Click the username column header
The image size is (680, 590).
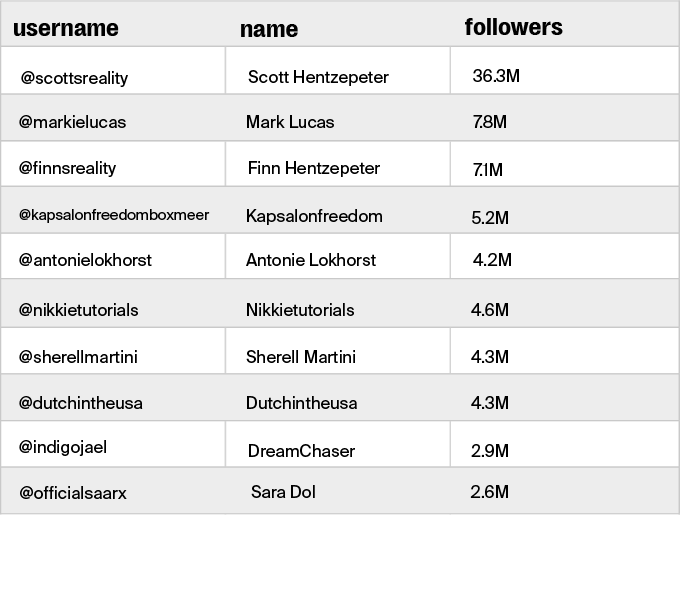pos(65,28)
